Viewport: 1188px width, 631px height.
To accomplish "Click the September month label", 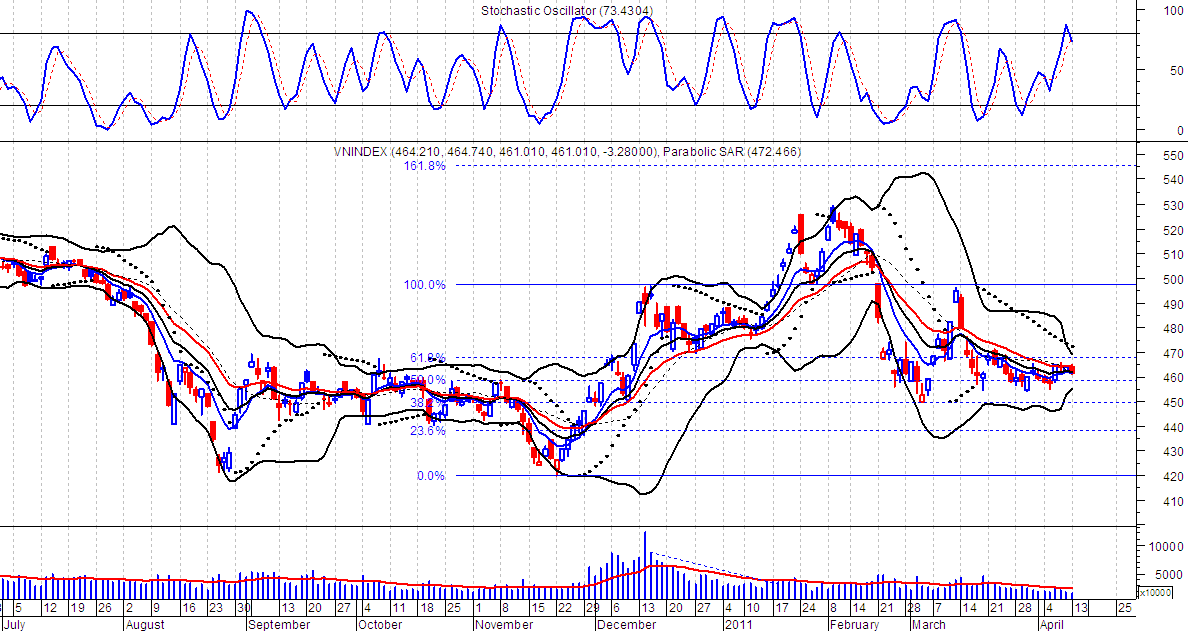I will coord(279,624).
